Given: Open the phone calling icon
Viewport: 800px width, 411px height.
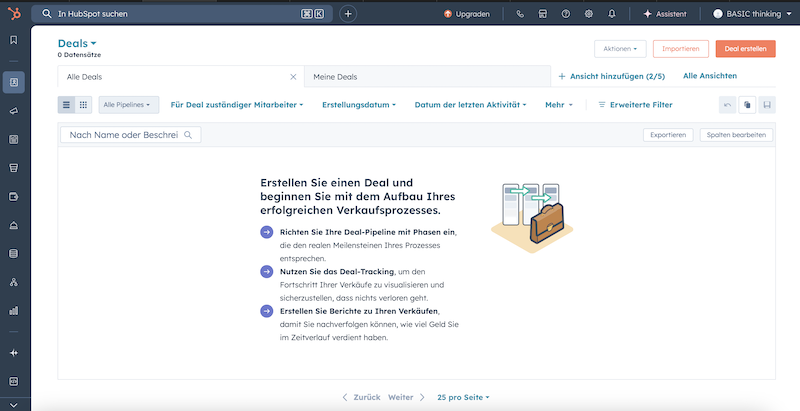Looking at the screenshot, I should [520, 14].
